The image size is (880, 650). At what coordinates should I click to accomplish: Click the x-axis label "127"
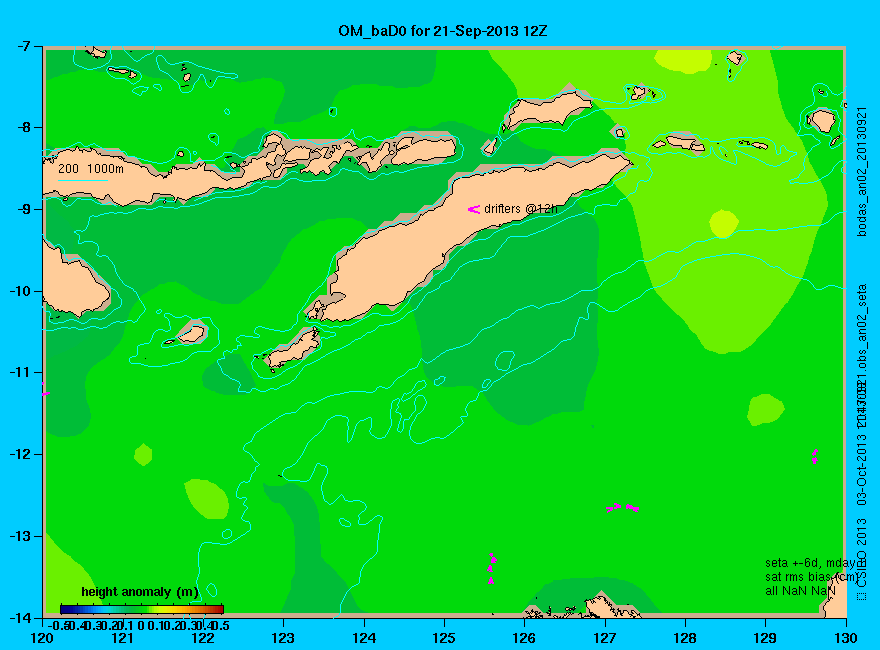tap(605, 638)
